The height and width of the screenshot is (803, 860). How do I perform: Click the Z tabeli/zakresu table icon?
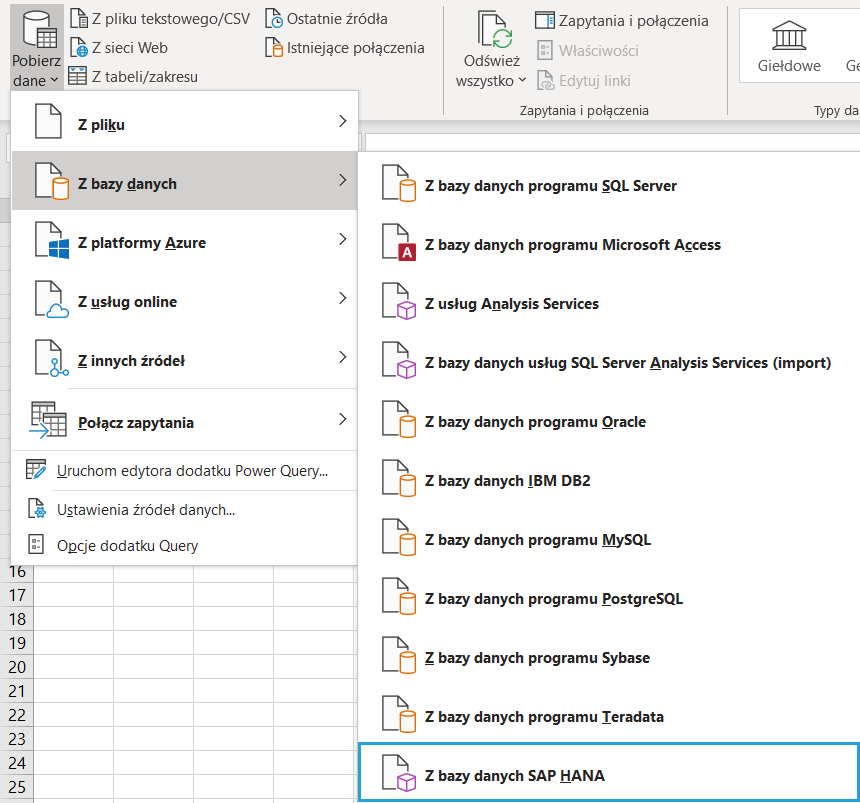(x=78, y=76)
